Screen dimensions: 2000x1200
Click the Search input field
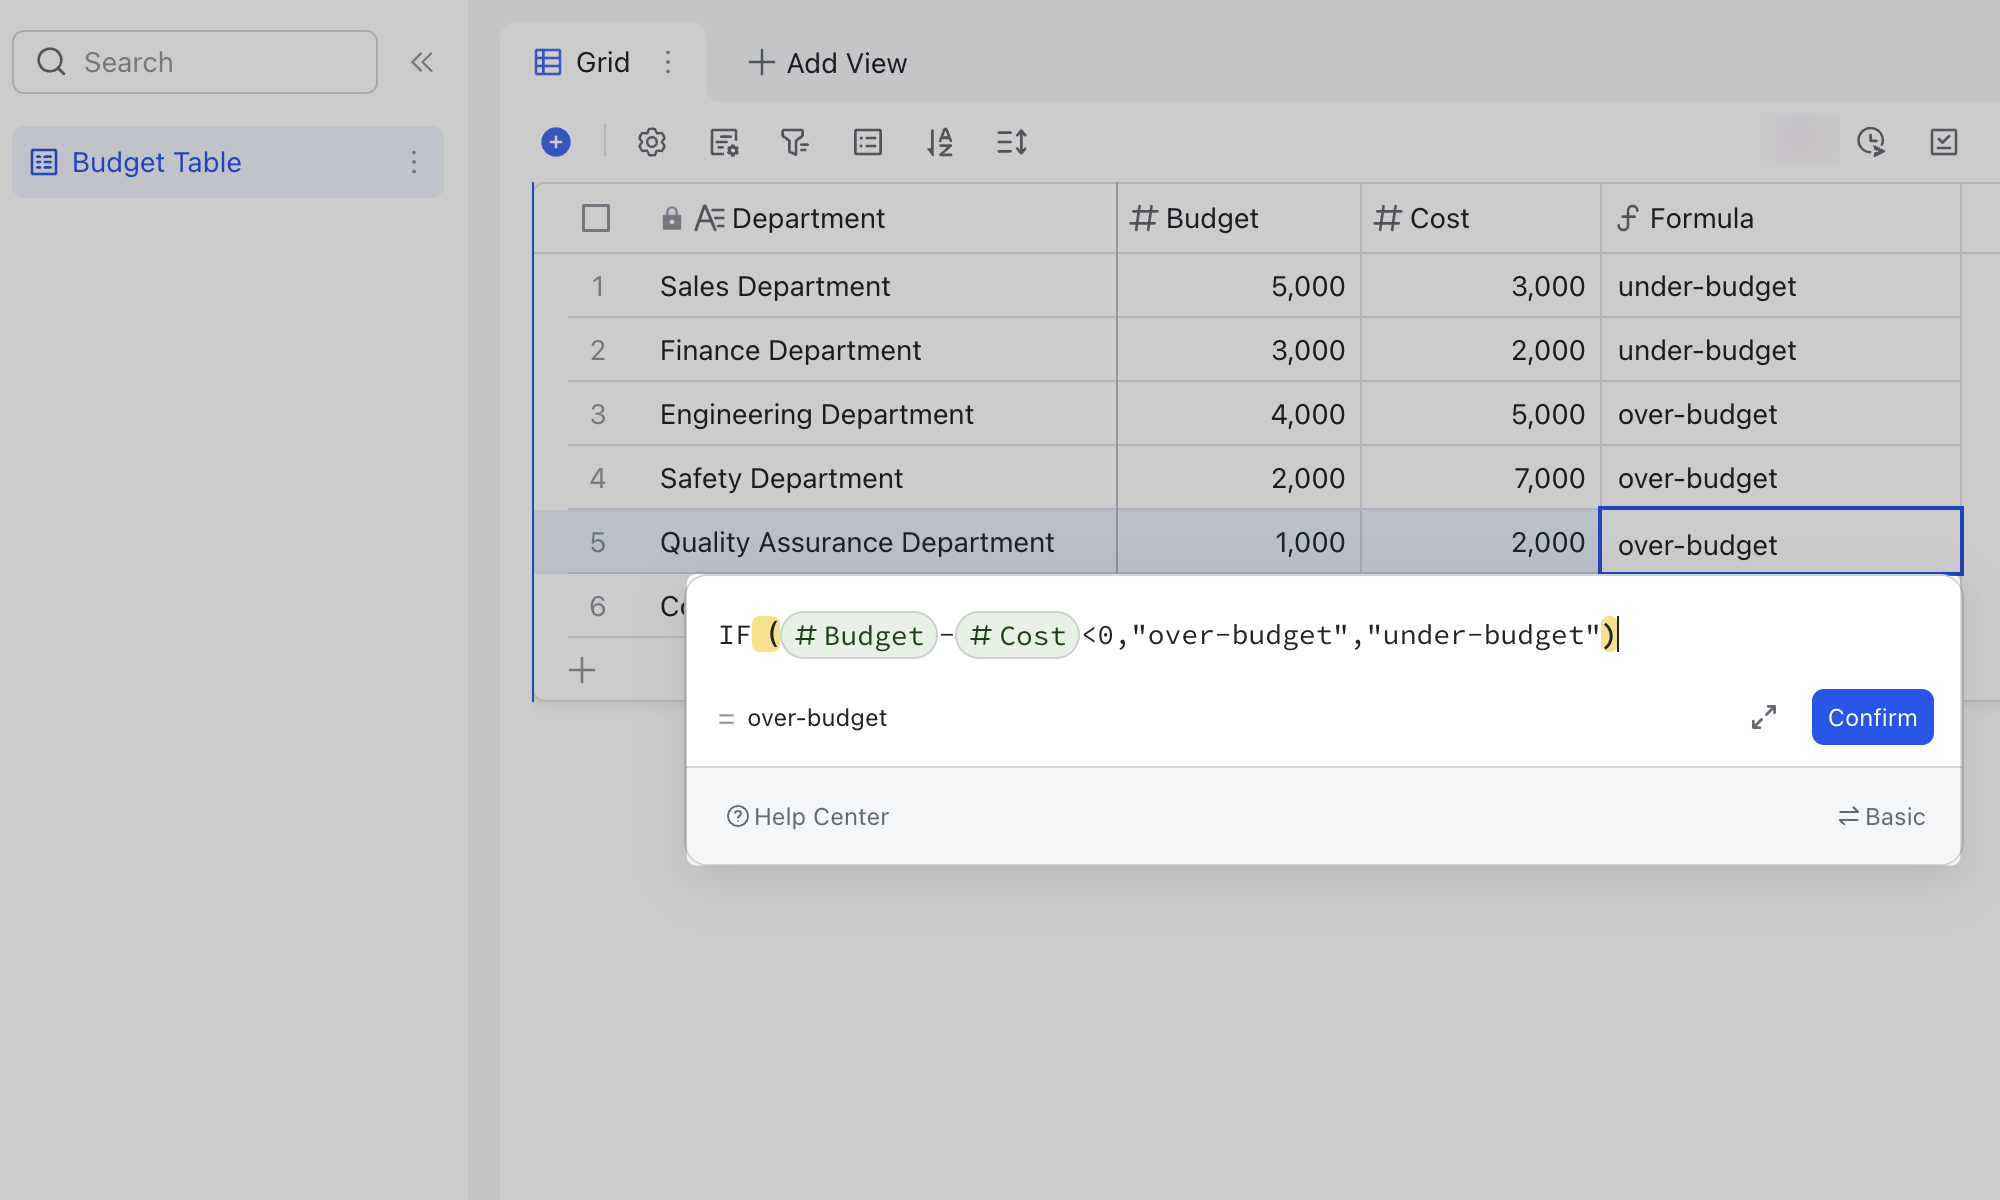tap(195, 62)
